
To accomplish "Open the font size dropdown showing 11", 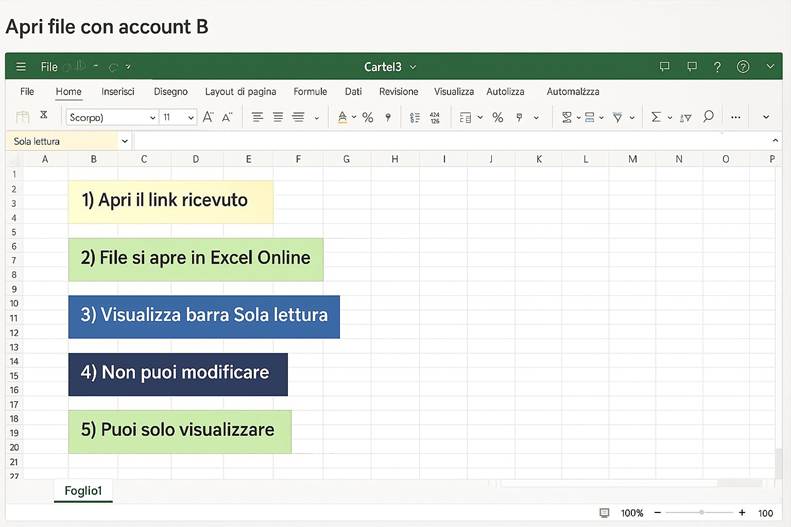I will (191, 118).
